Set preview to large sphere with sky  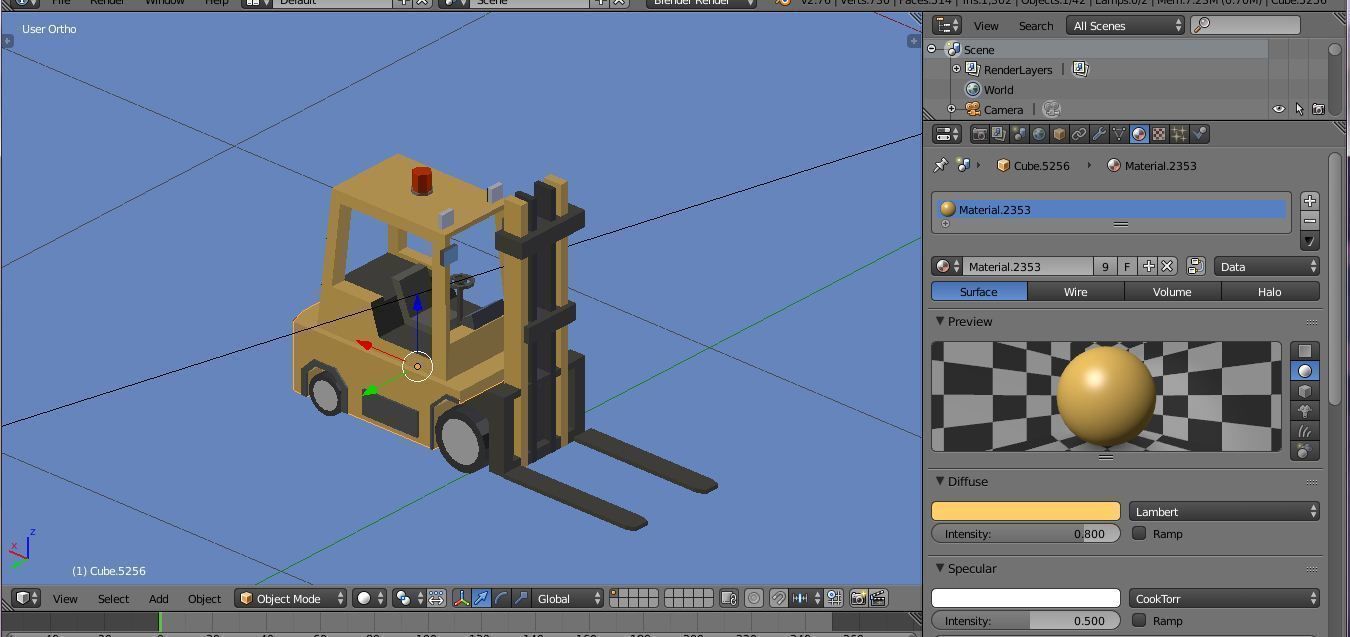[x=1305, y=451]
